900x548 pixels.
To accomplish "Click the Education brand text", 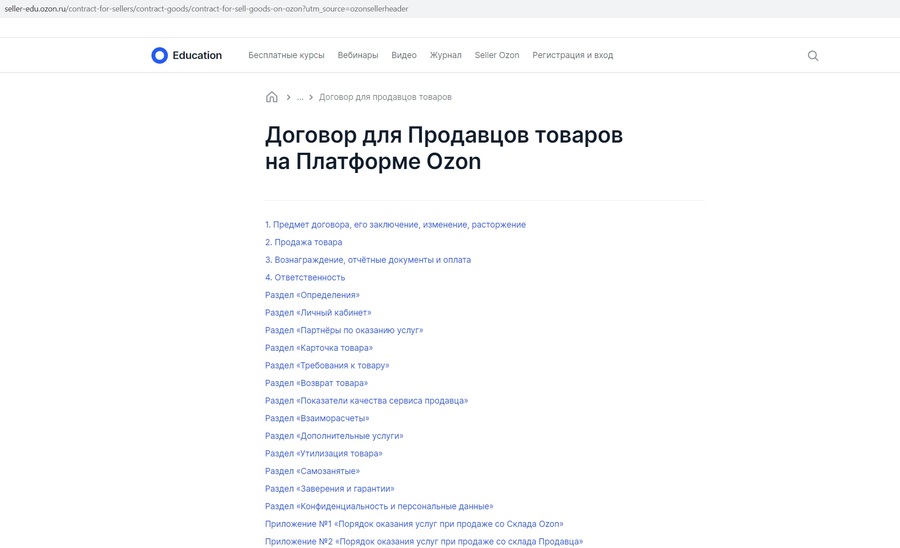I will [197, 55].
